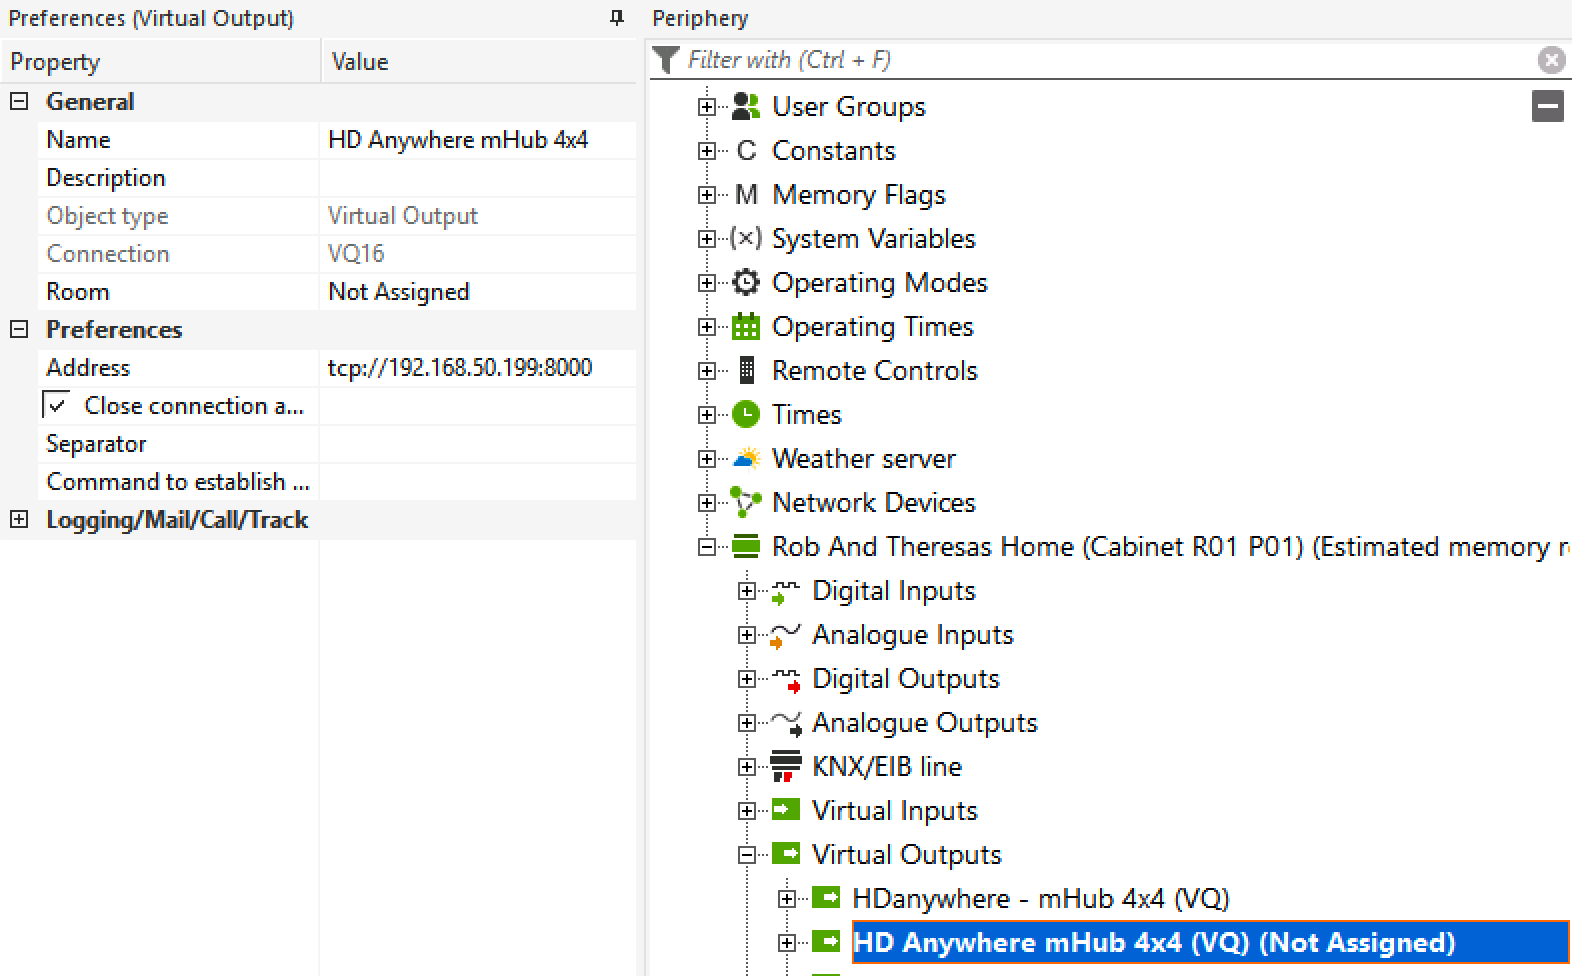Collapse the Rob And Theresas Home node

point(707,547)
